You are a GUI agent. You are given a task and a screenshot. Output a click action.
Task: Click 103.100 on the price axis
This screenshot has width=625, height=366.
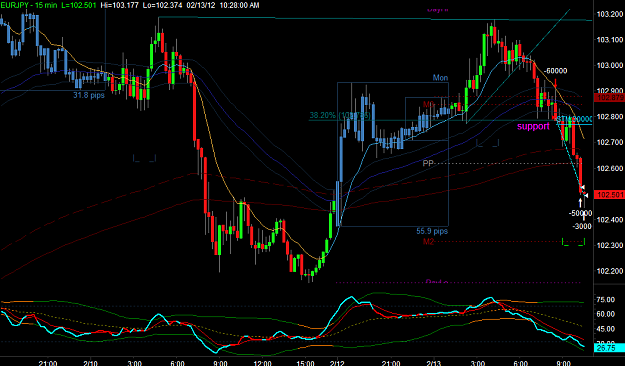point(609,40)
